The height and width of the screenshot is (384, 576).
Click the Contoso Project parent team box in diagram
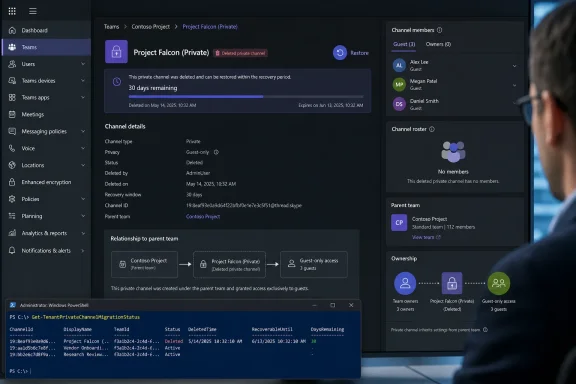click(144, 264)
